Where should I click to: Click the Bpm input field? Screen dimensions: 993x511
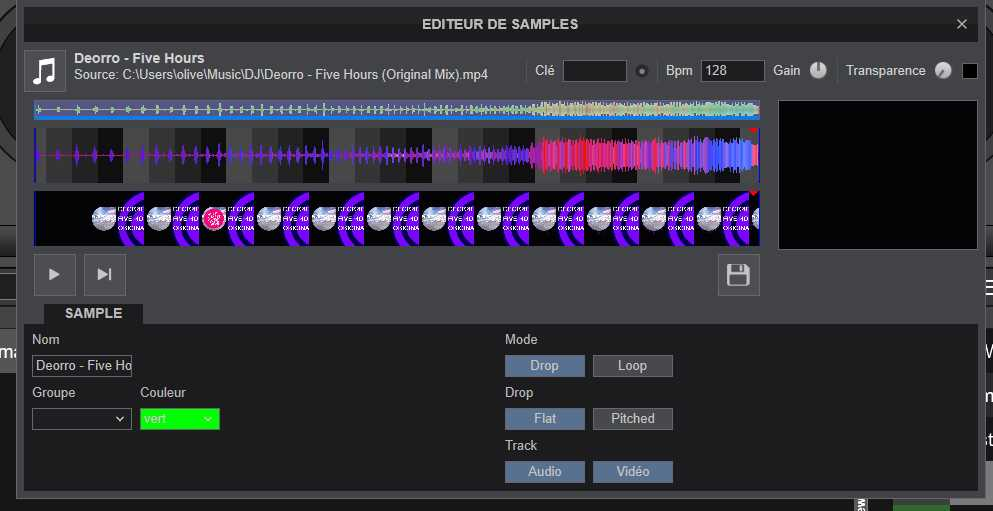tap(732, 71)
